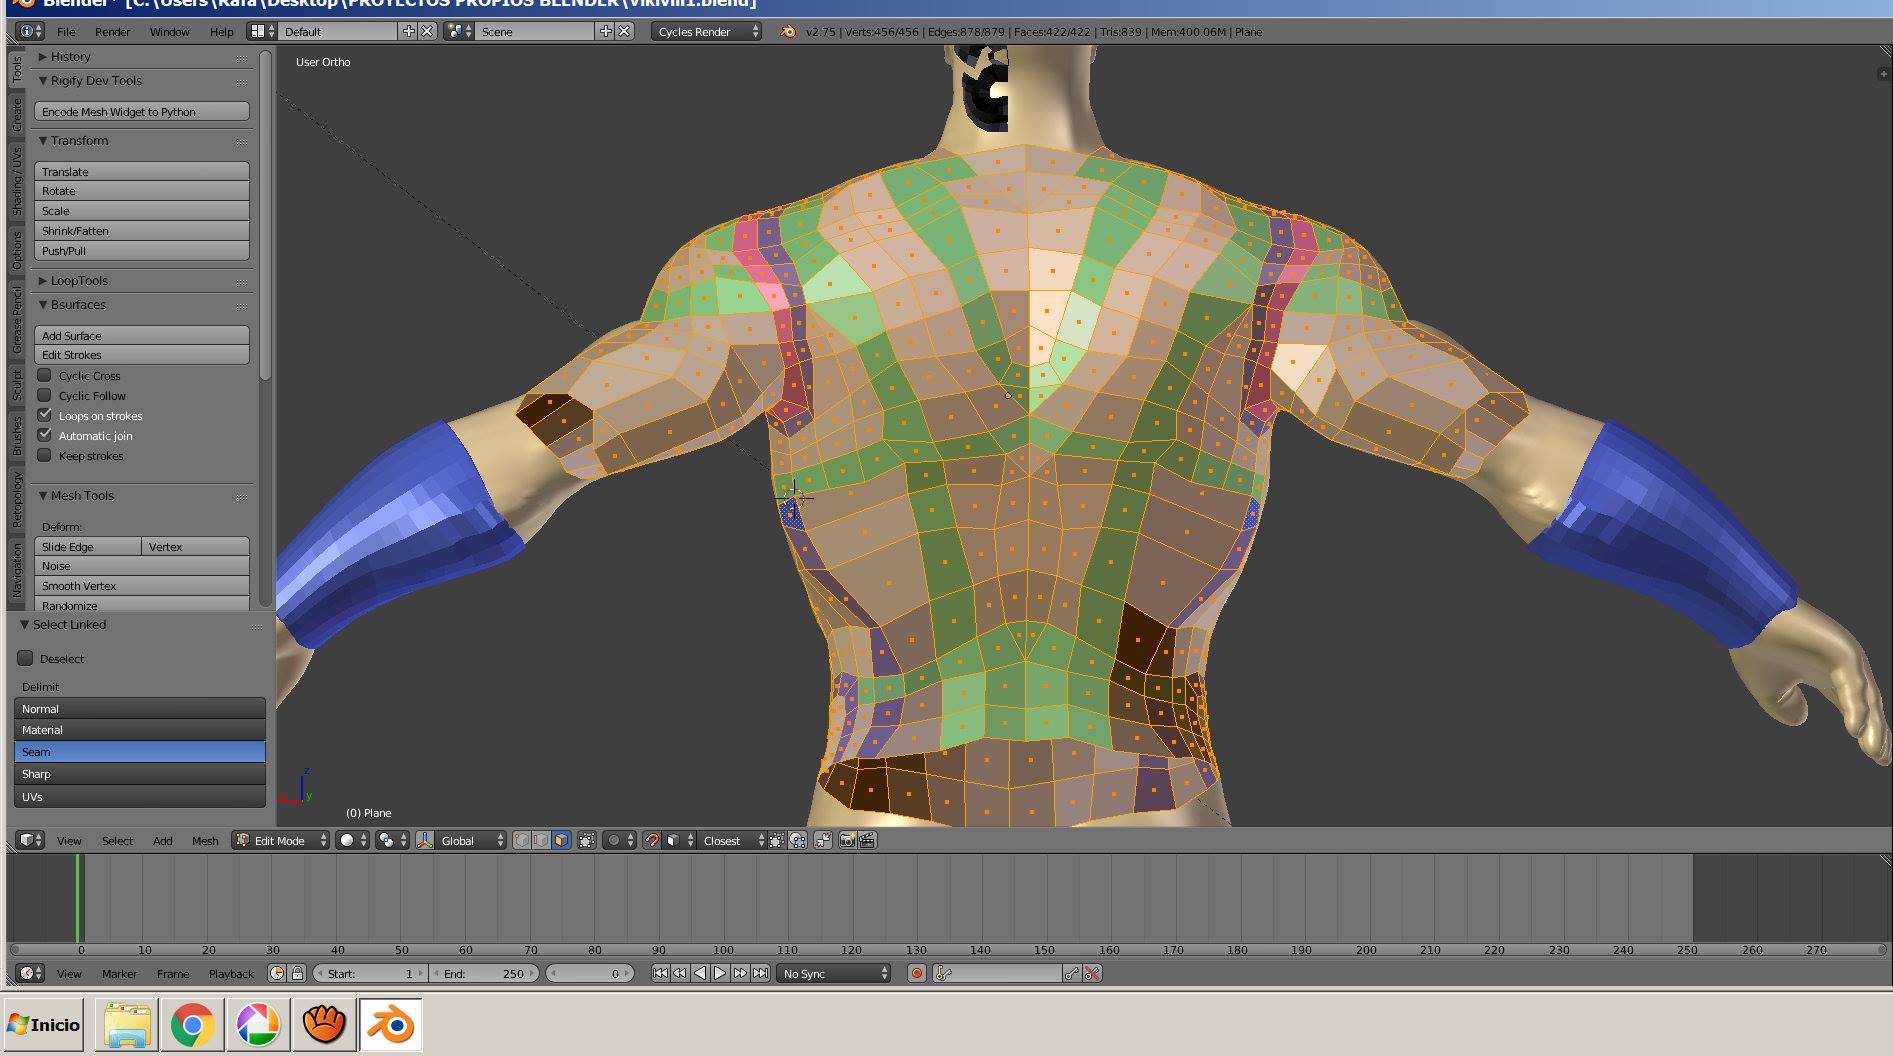Click the Add Surface button
The image size is (1893, 1056).
click(141, 336)
